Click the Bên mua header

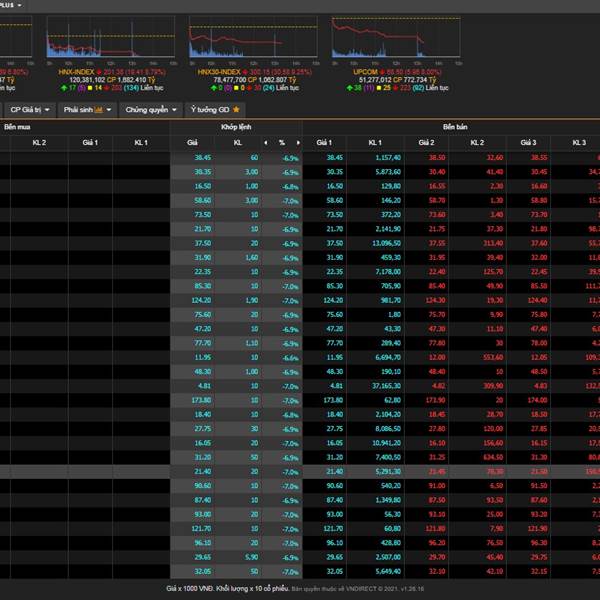17,127
